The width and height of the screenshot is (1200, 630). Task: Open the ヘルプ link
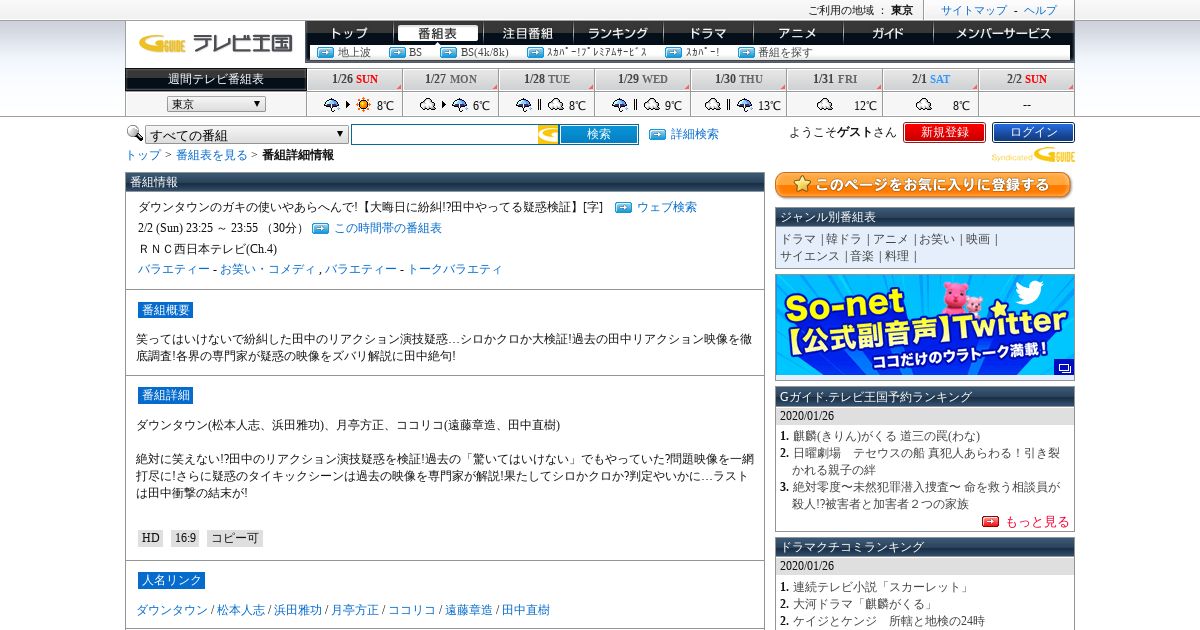pyautogui.click(x=1040, y=10)
